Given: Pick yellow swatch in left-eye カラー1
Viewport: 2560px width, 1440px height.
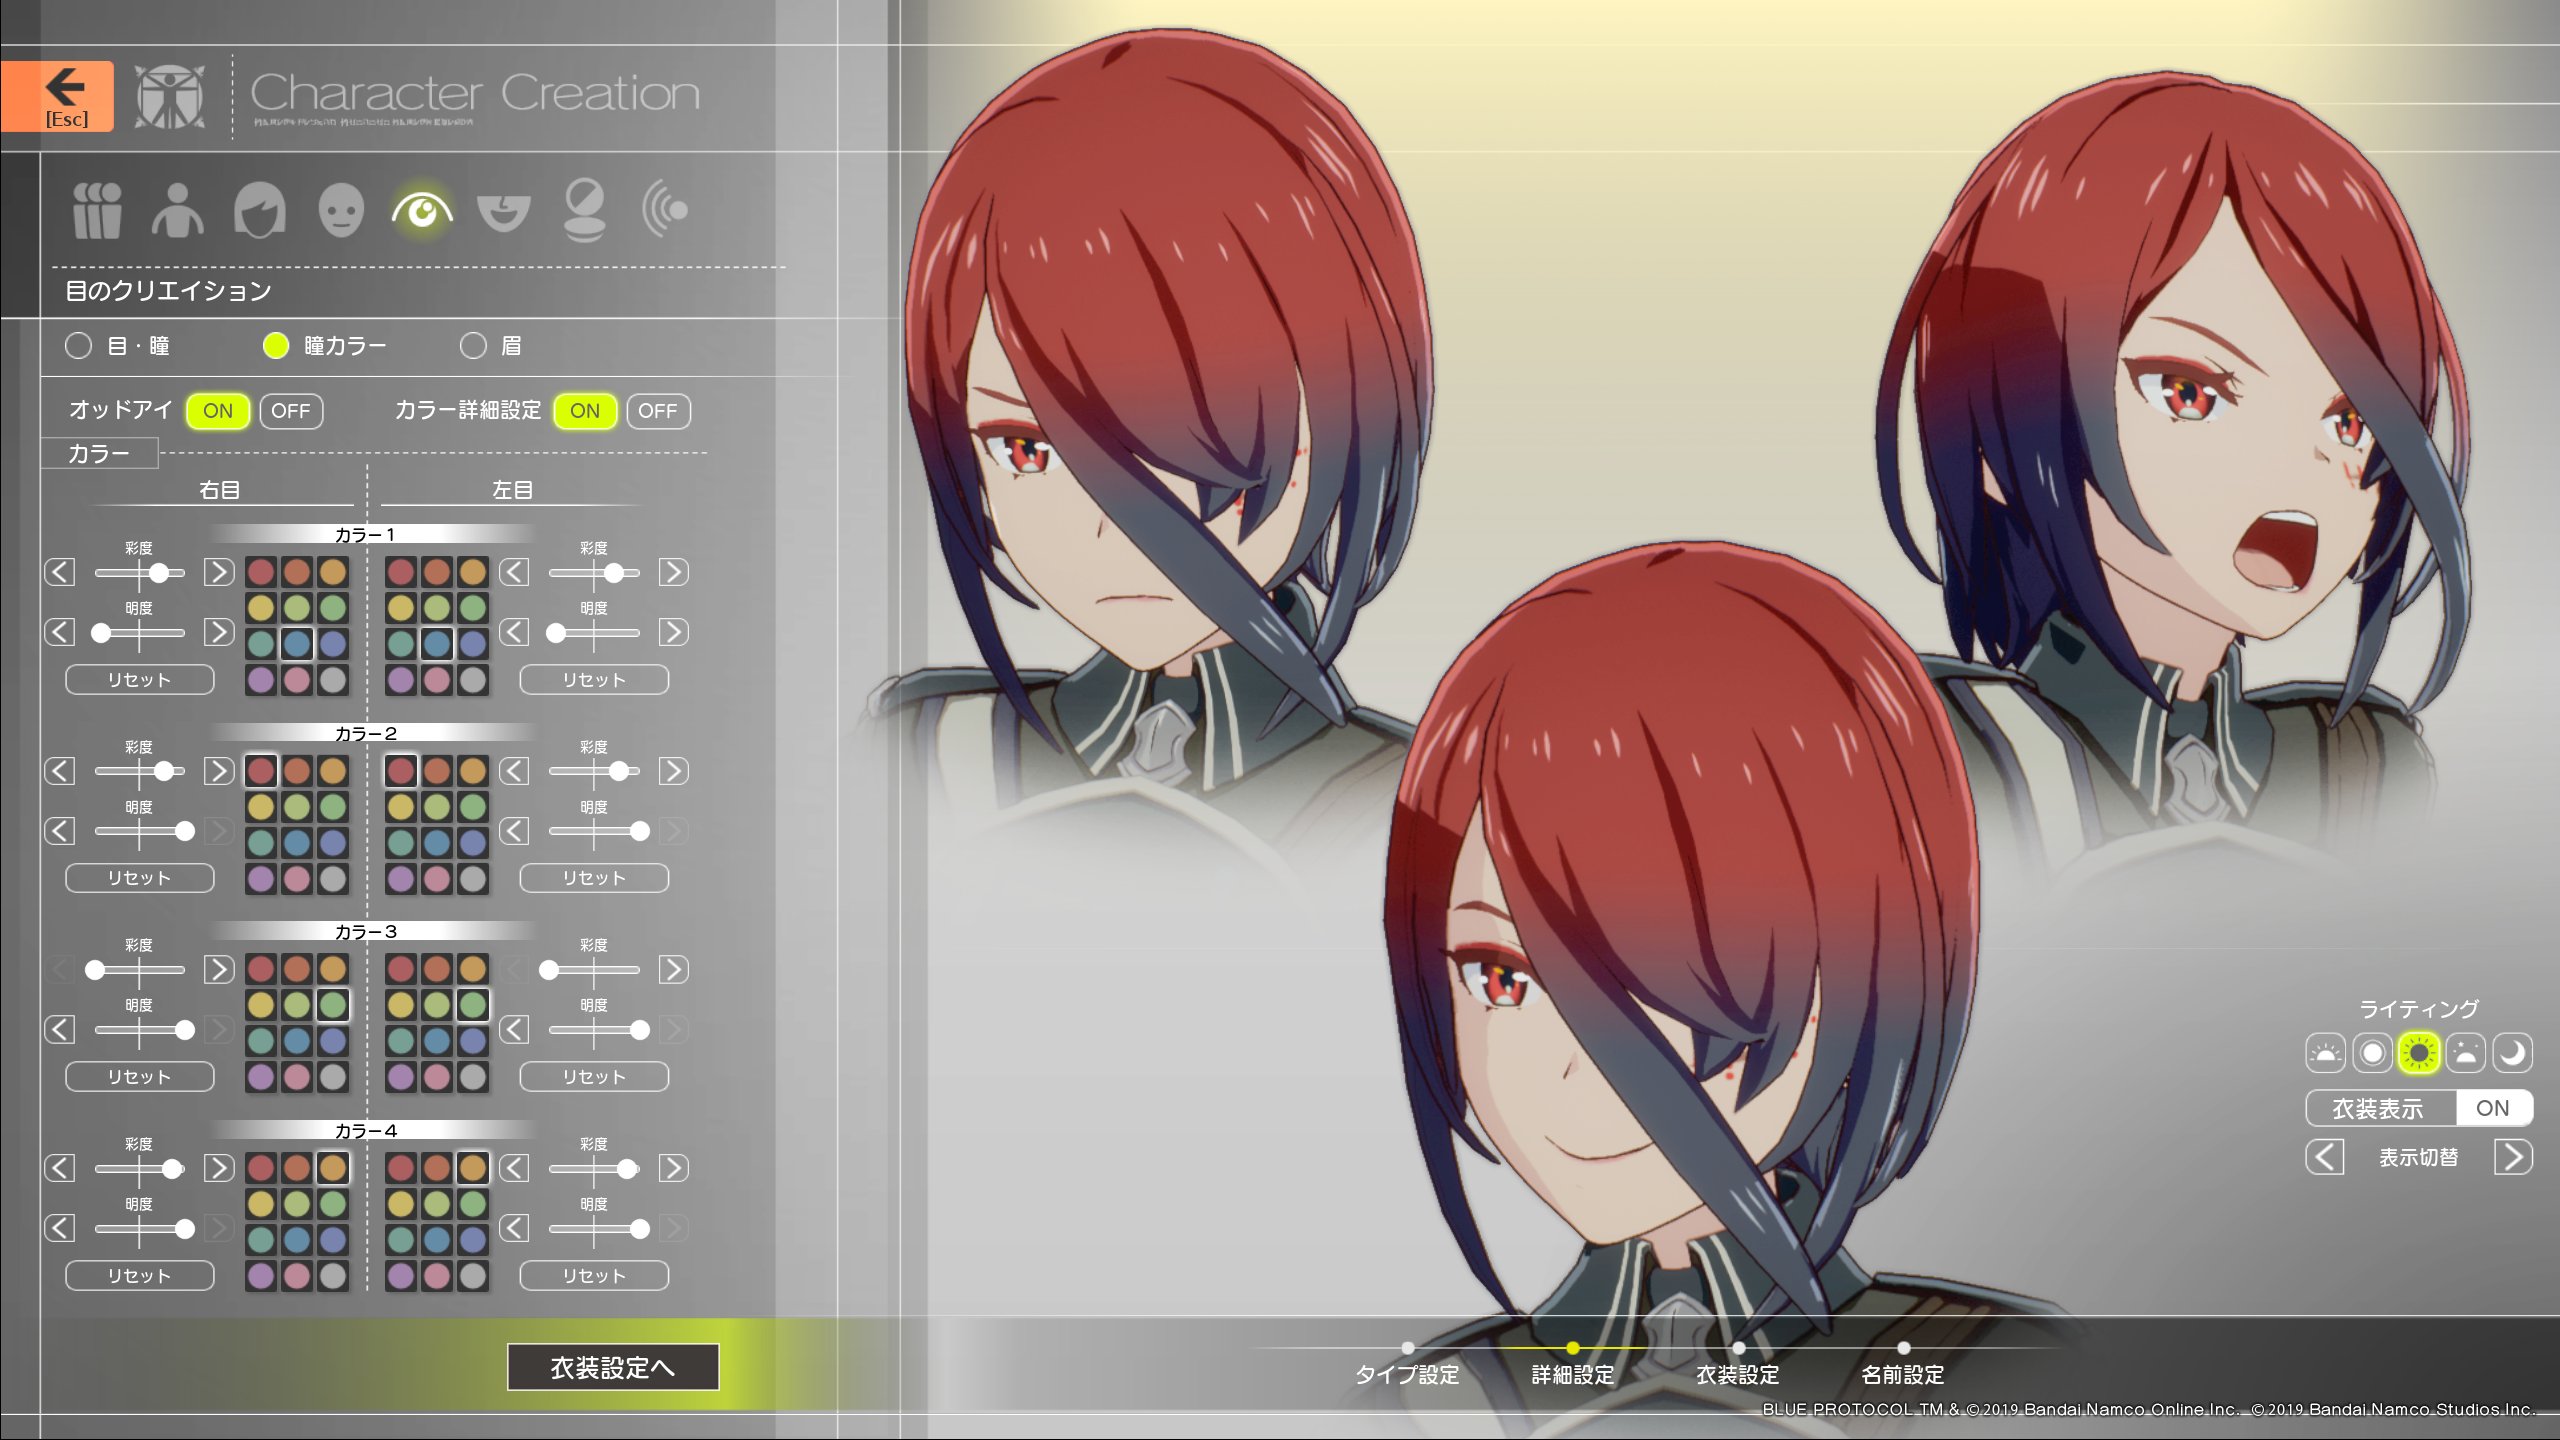Looking at the screenshot, I should (x=401, y=608).
